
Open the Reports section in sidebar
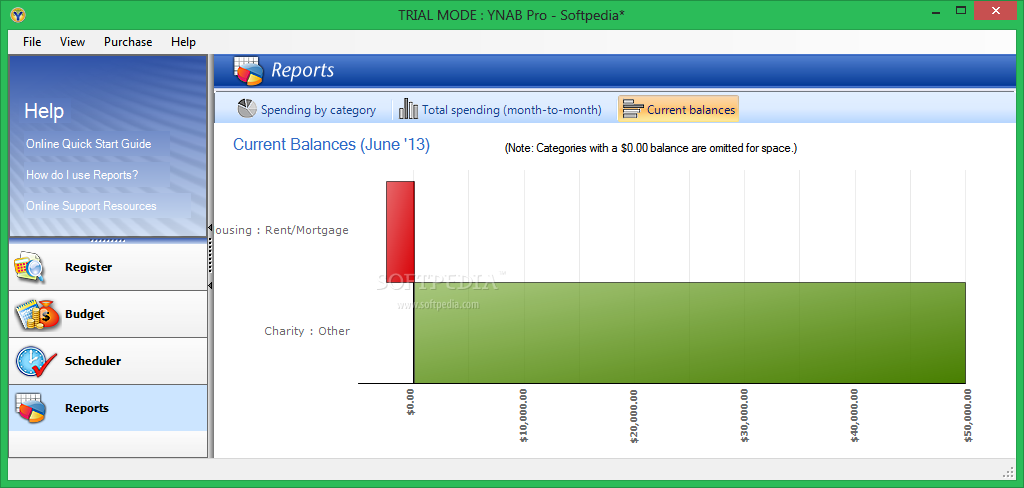click(108, 408)
